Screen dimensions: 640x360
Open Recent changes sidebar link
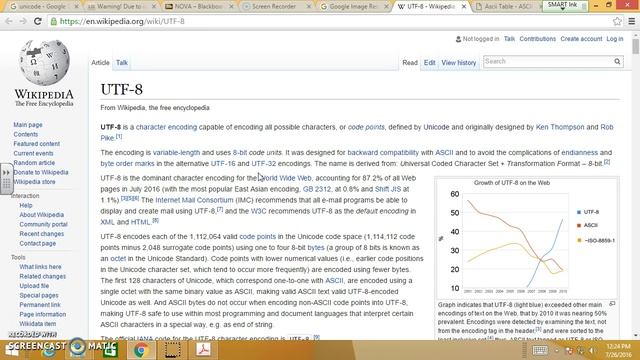[42, 233]
